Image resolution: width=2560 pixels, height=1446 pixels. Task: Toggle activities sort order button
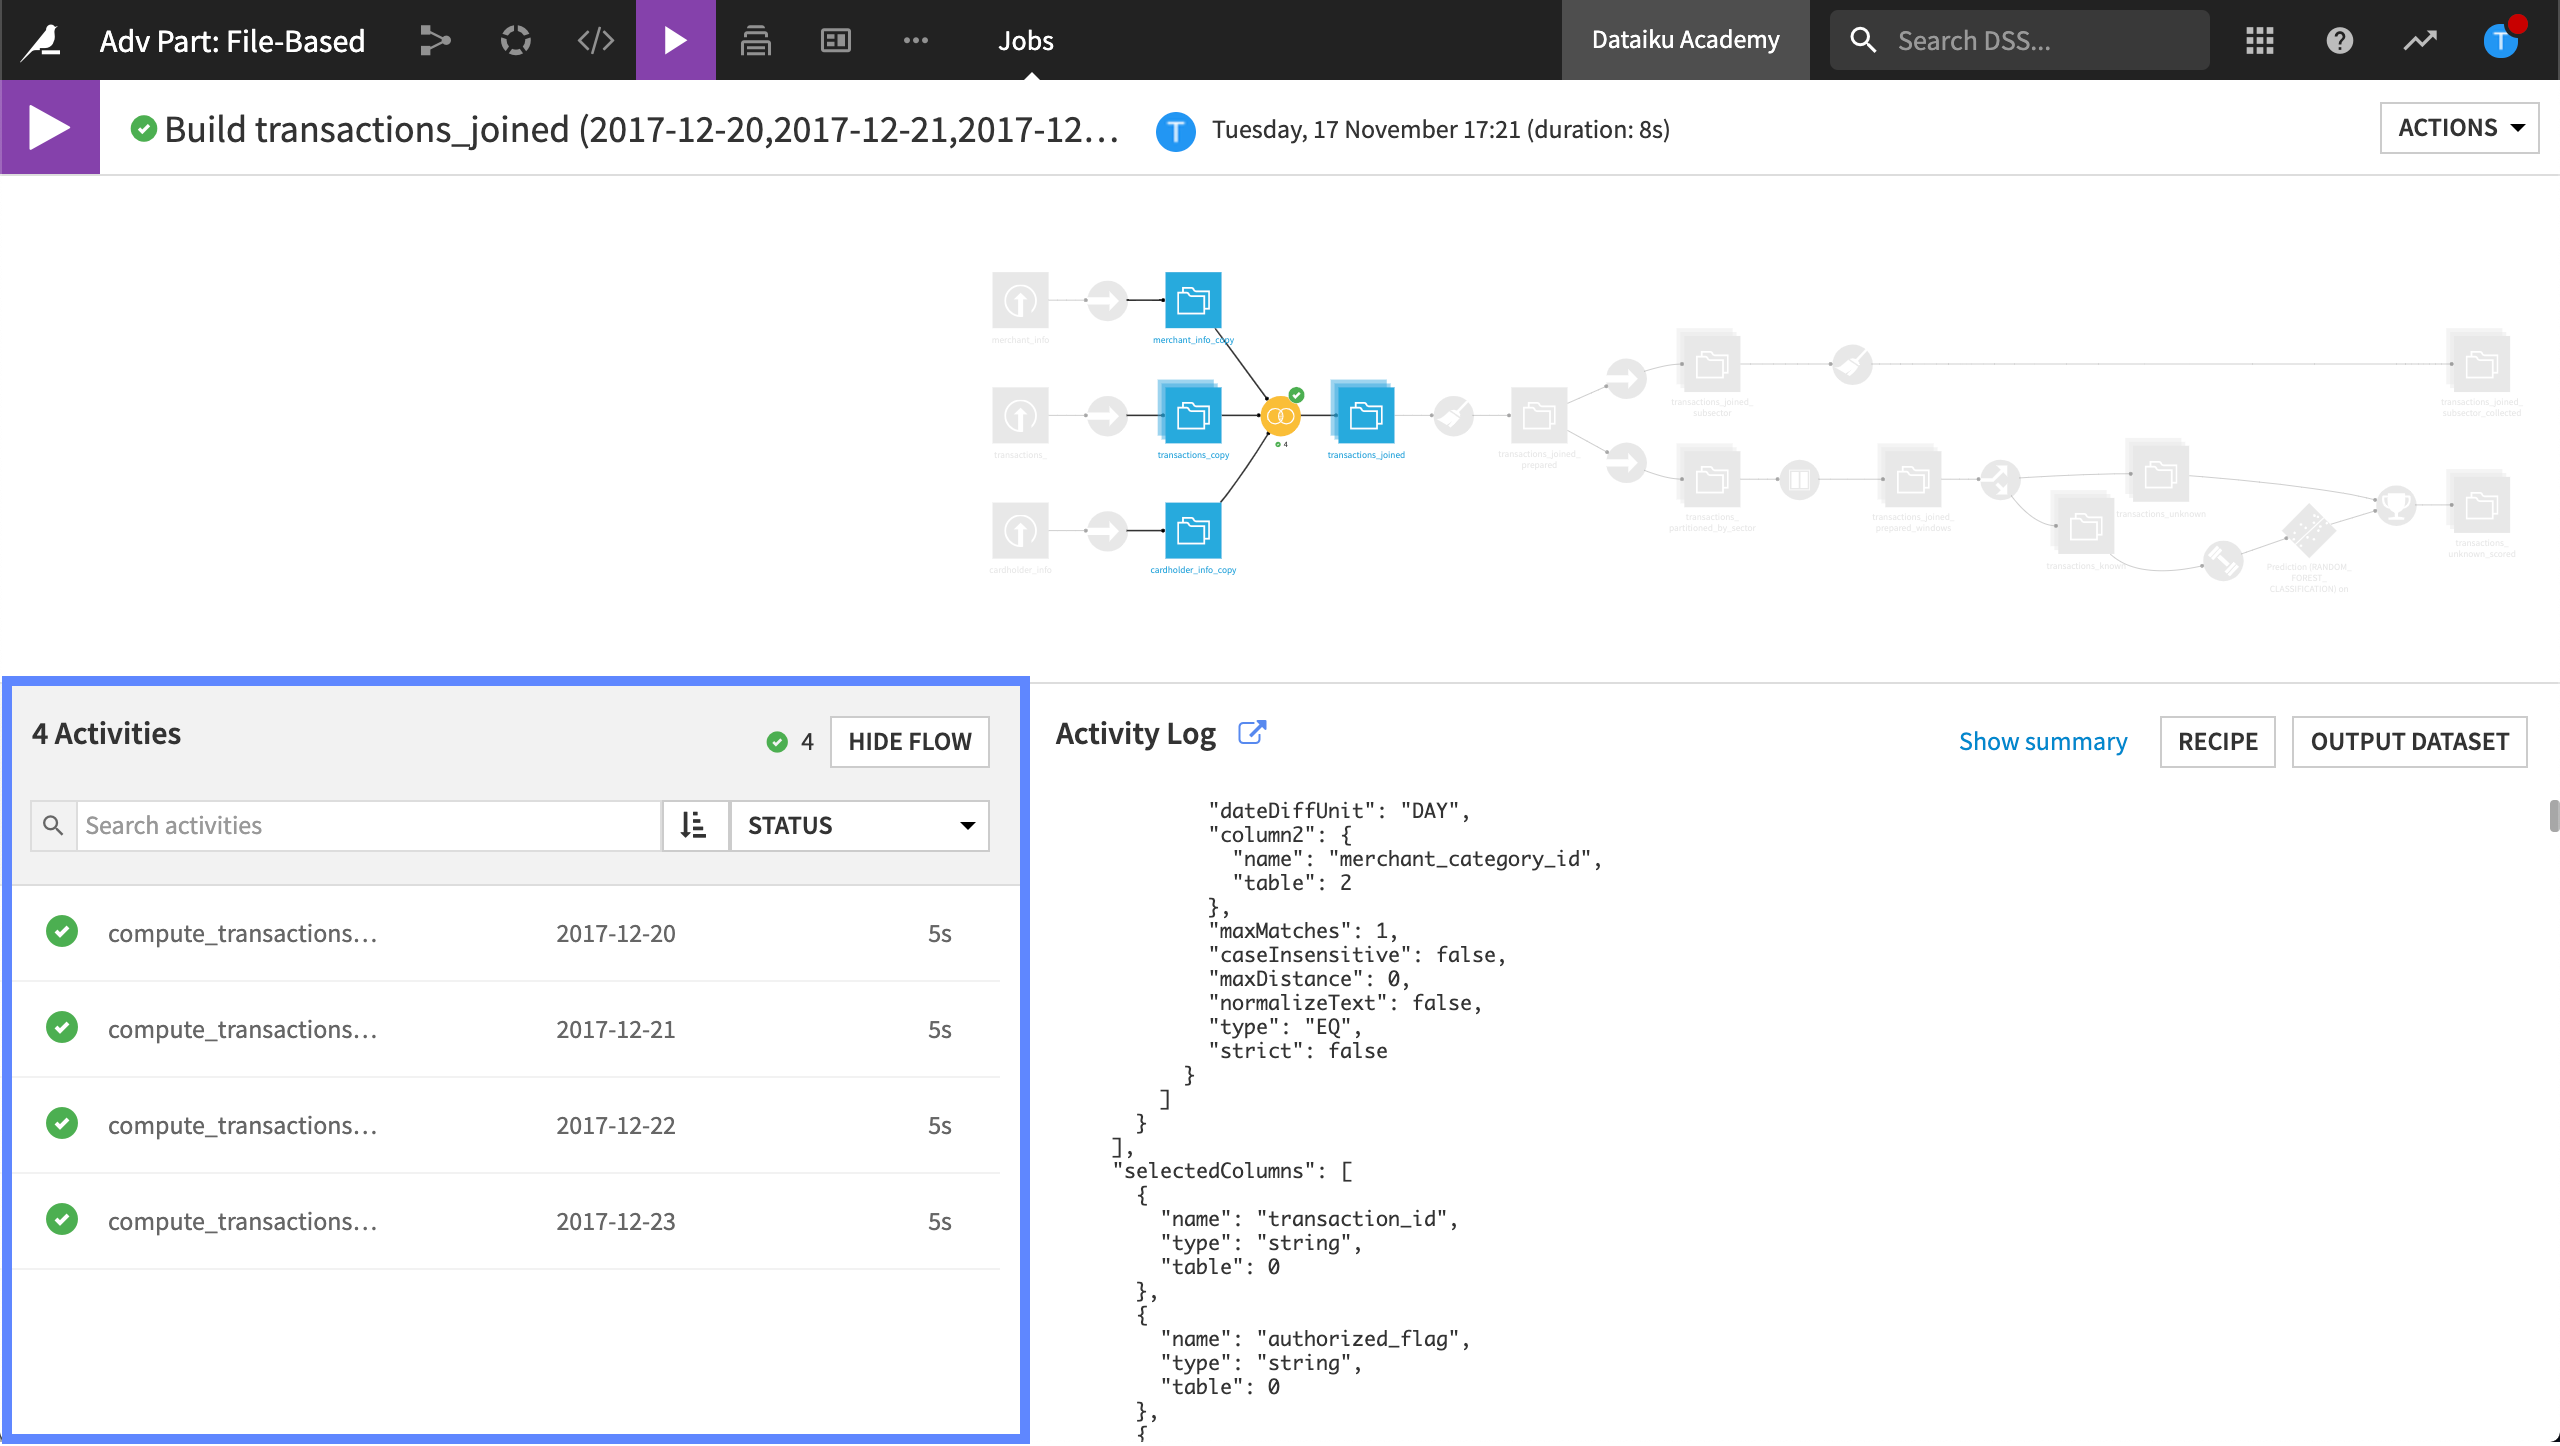[x=694, y=825]
